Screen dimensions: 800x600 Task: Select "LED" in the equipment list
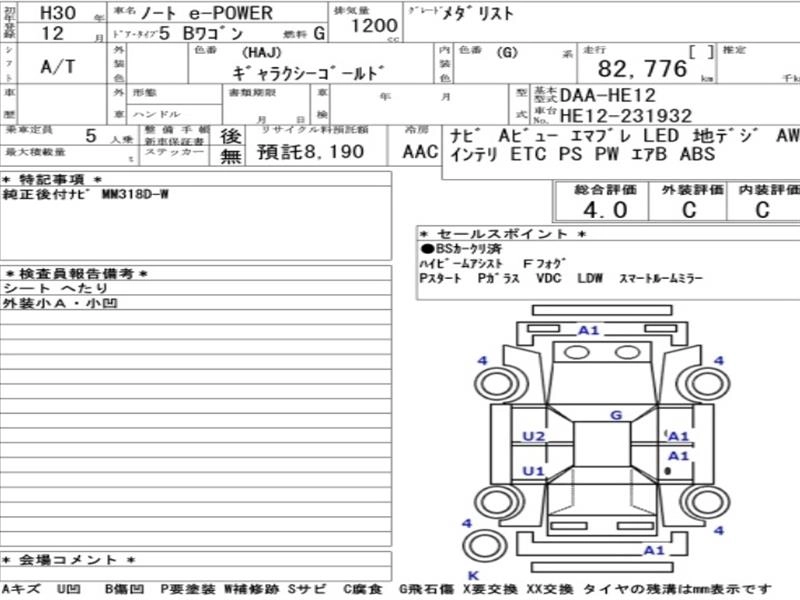[x=661, y=136]
